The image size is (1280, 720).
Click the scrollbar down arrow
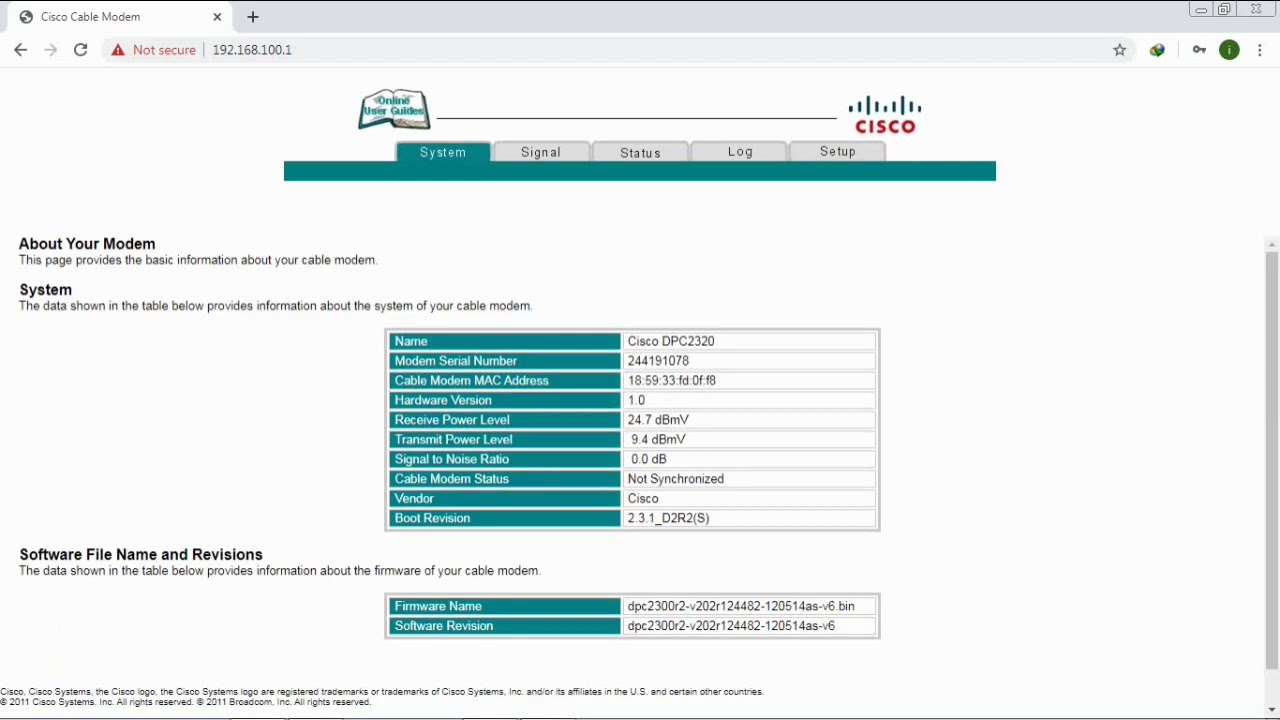pos(1272,710)
